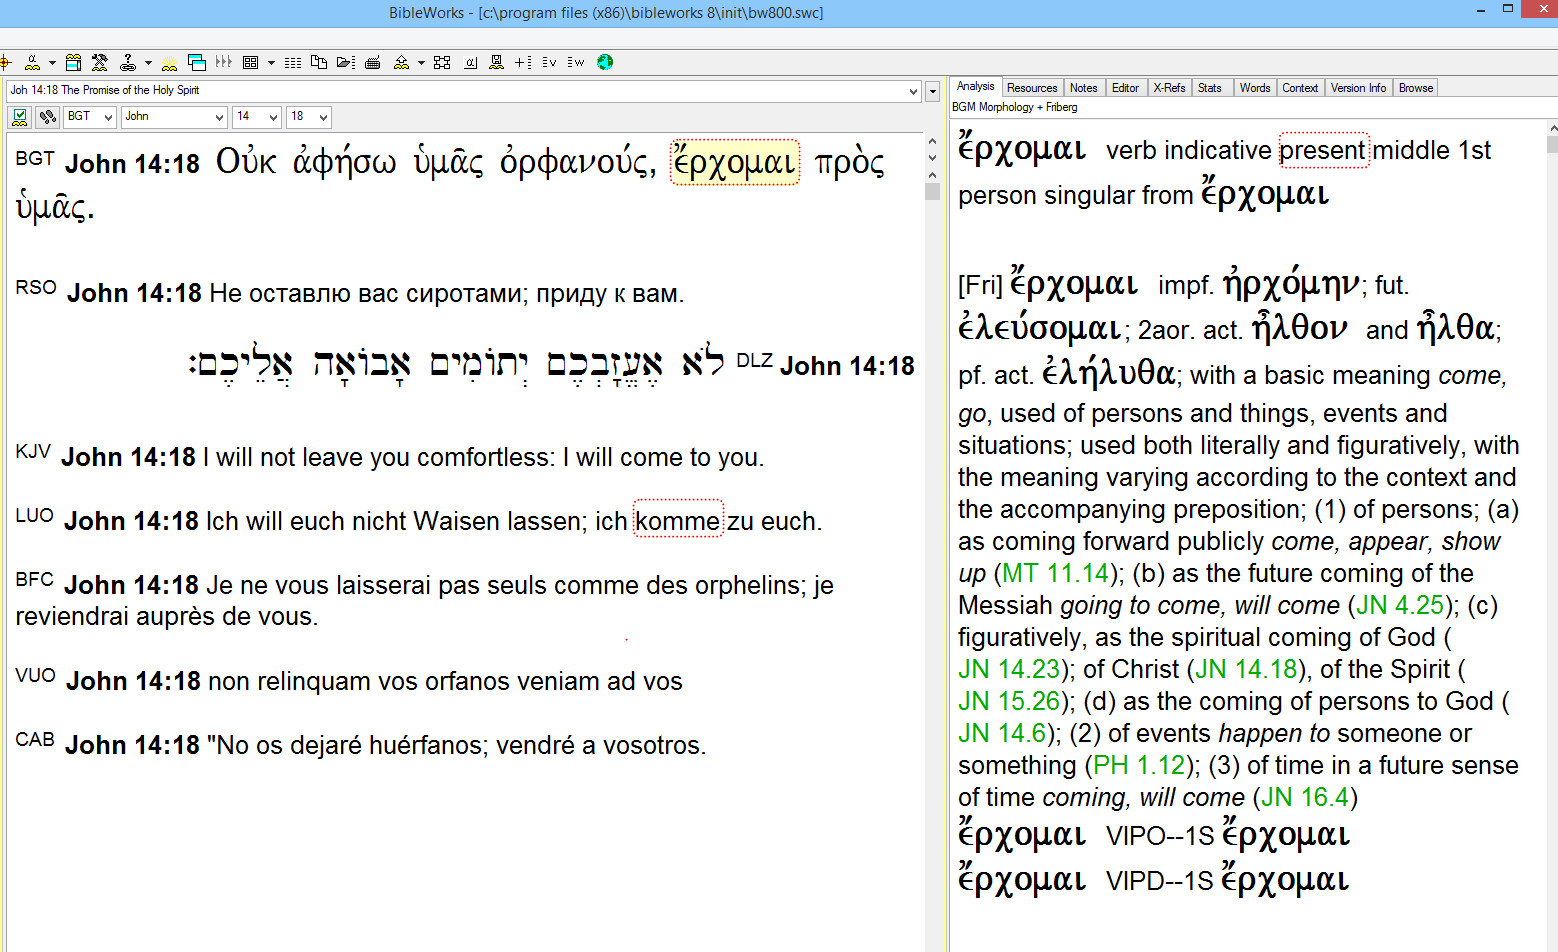Screen dimensions: 1558x952
Task: Click the red crosshair icon in toolbar
Action: [x=5, y=62]
